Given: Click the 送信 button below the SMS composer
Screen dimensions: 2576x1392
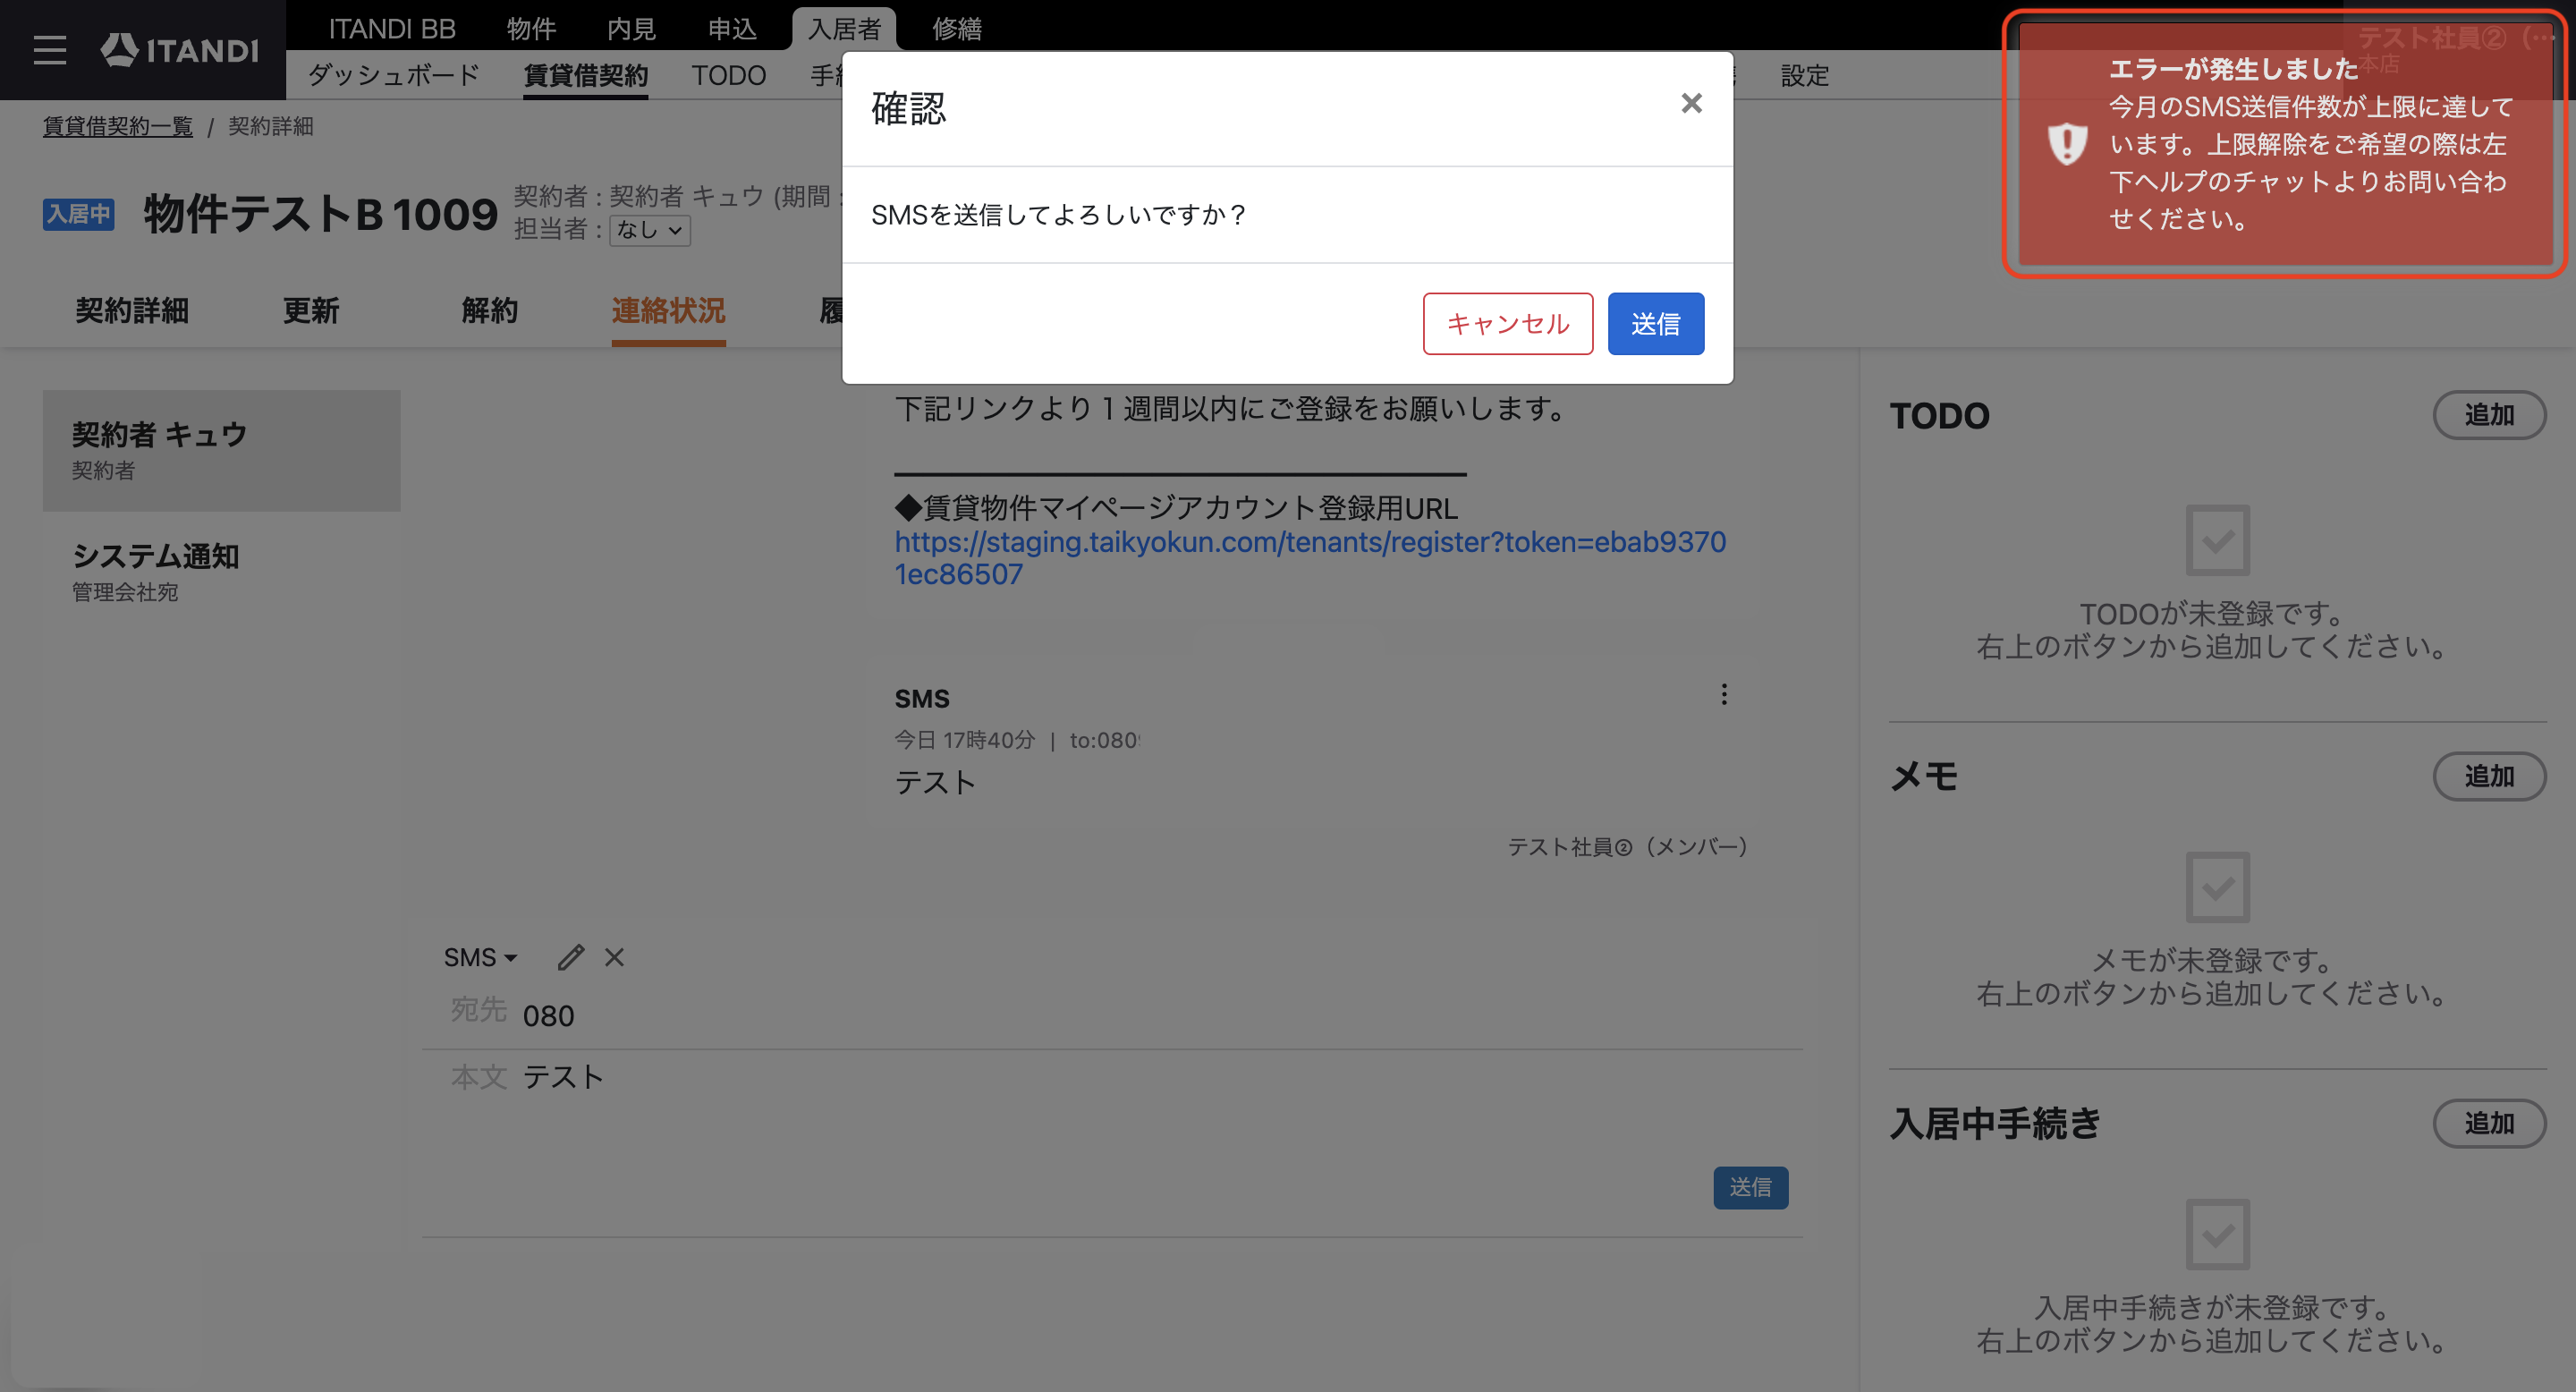Looking at the screenshot, I should tap(1751, 1188).
